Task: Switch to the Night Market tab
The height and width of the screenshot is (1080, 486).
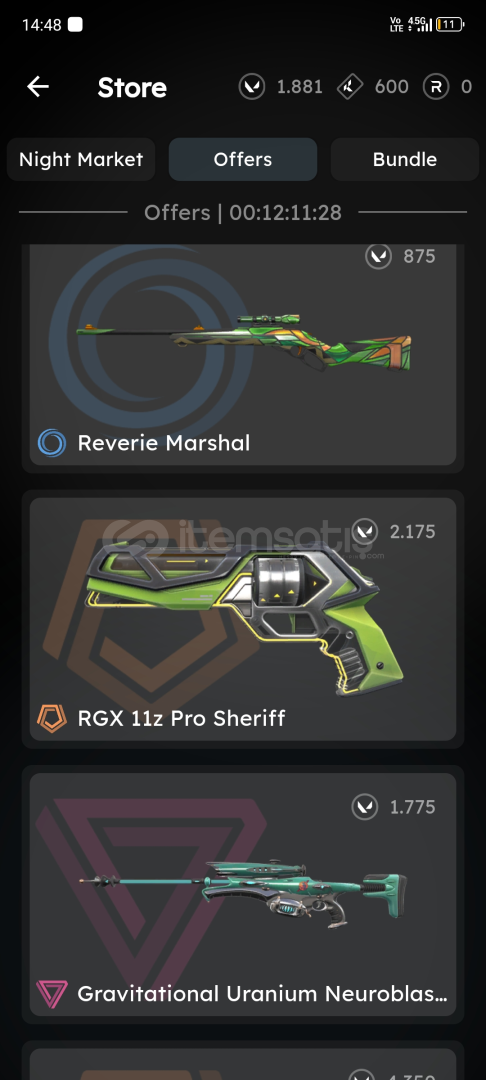Action: (x=81, y=159)
